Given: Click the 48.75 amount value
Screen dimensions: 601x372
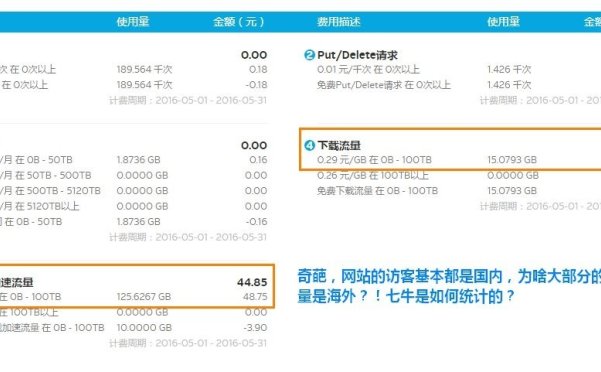Looking at the screenshot, I should point(255,297).
